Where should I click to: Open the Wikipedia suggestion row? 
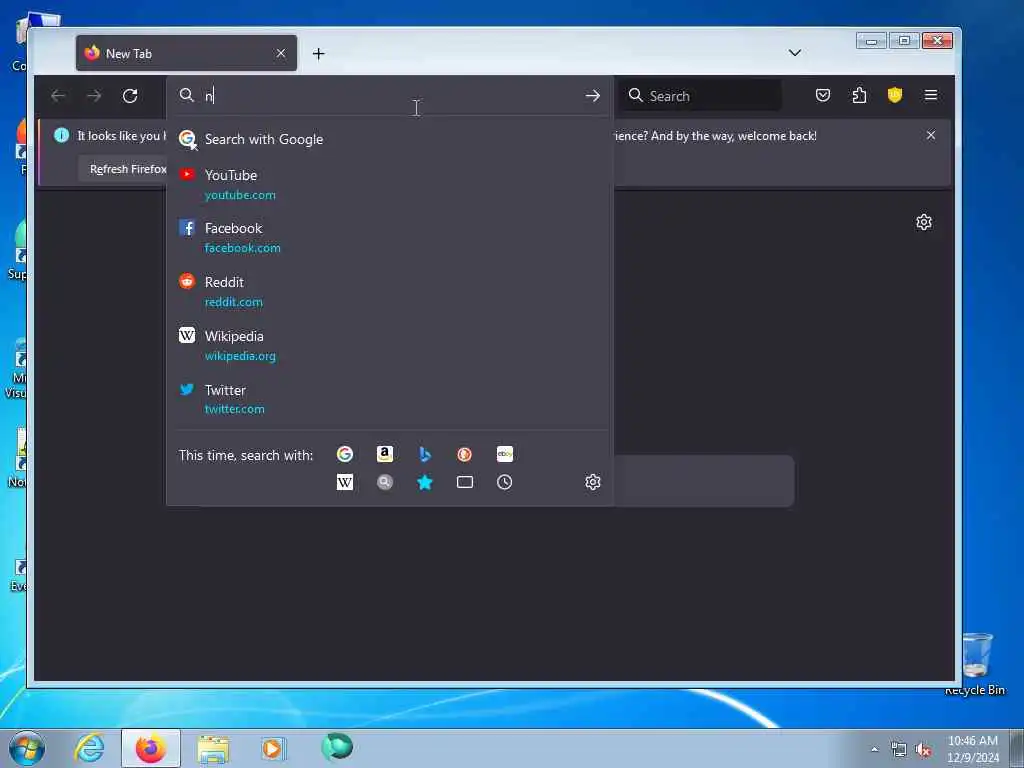pyautogui.click(x=390, y=345)
